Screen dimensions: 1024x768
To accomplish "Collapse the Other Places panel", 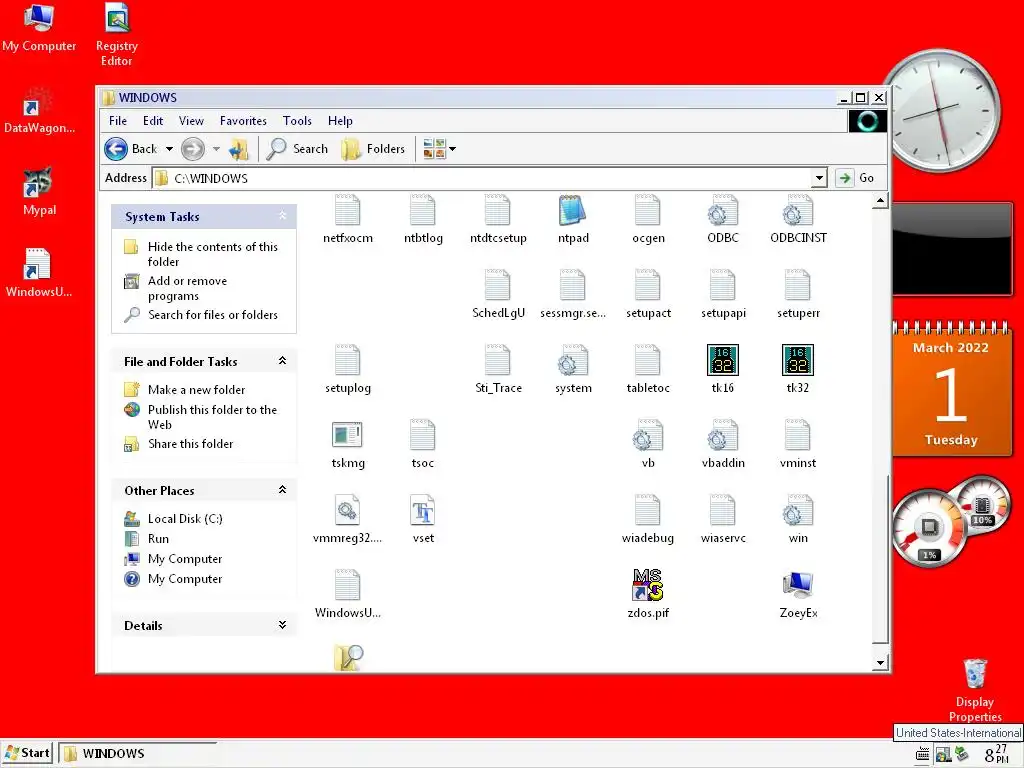I will (x=283, y=490).
